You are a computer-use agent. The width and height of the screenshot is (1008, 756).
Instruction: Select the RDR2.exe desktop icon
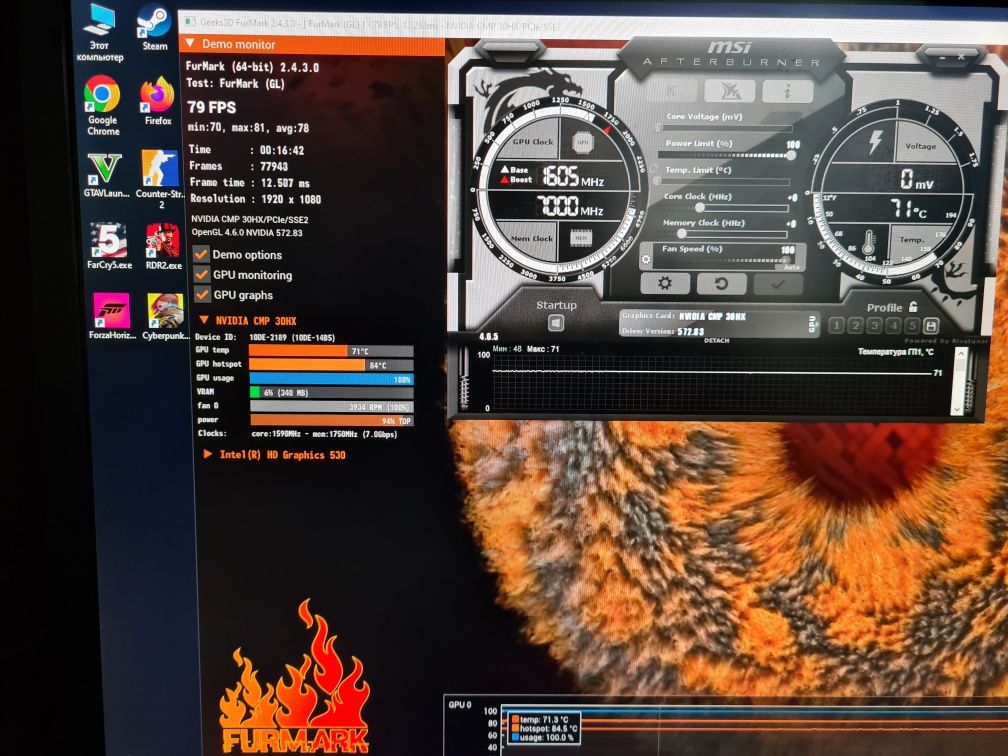point(163,247)
